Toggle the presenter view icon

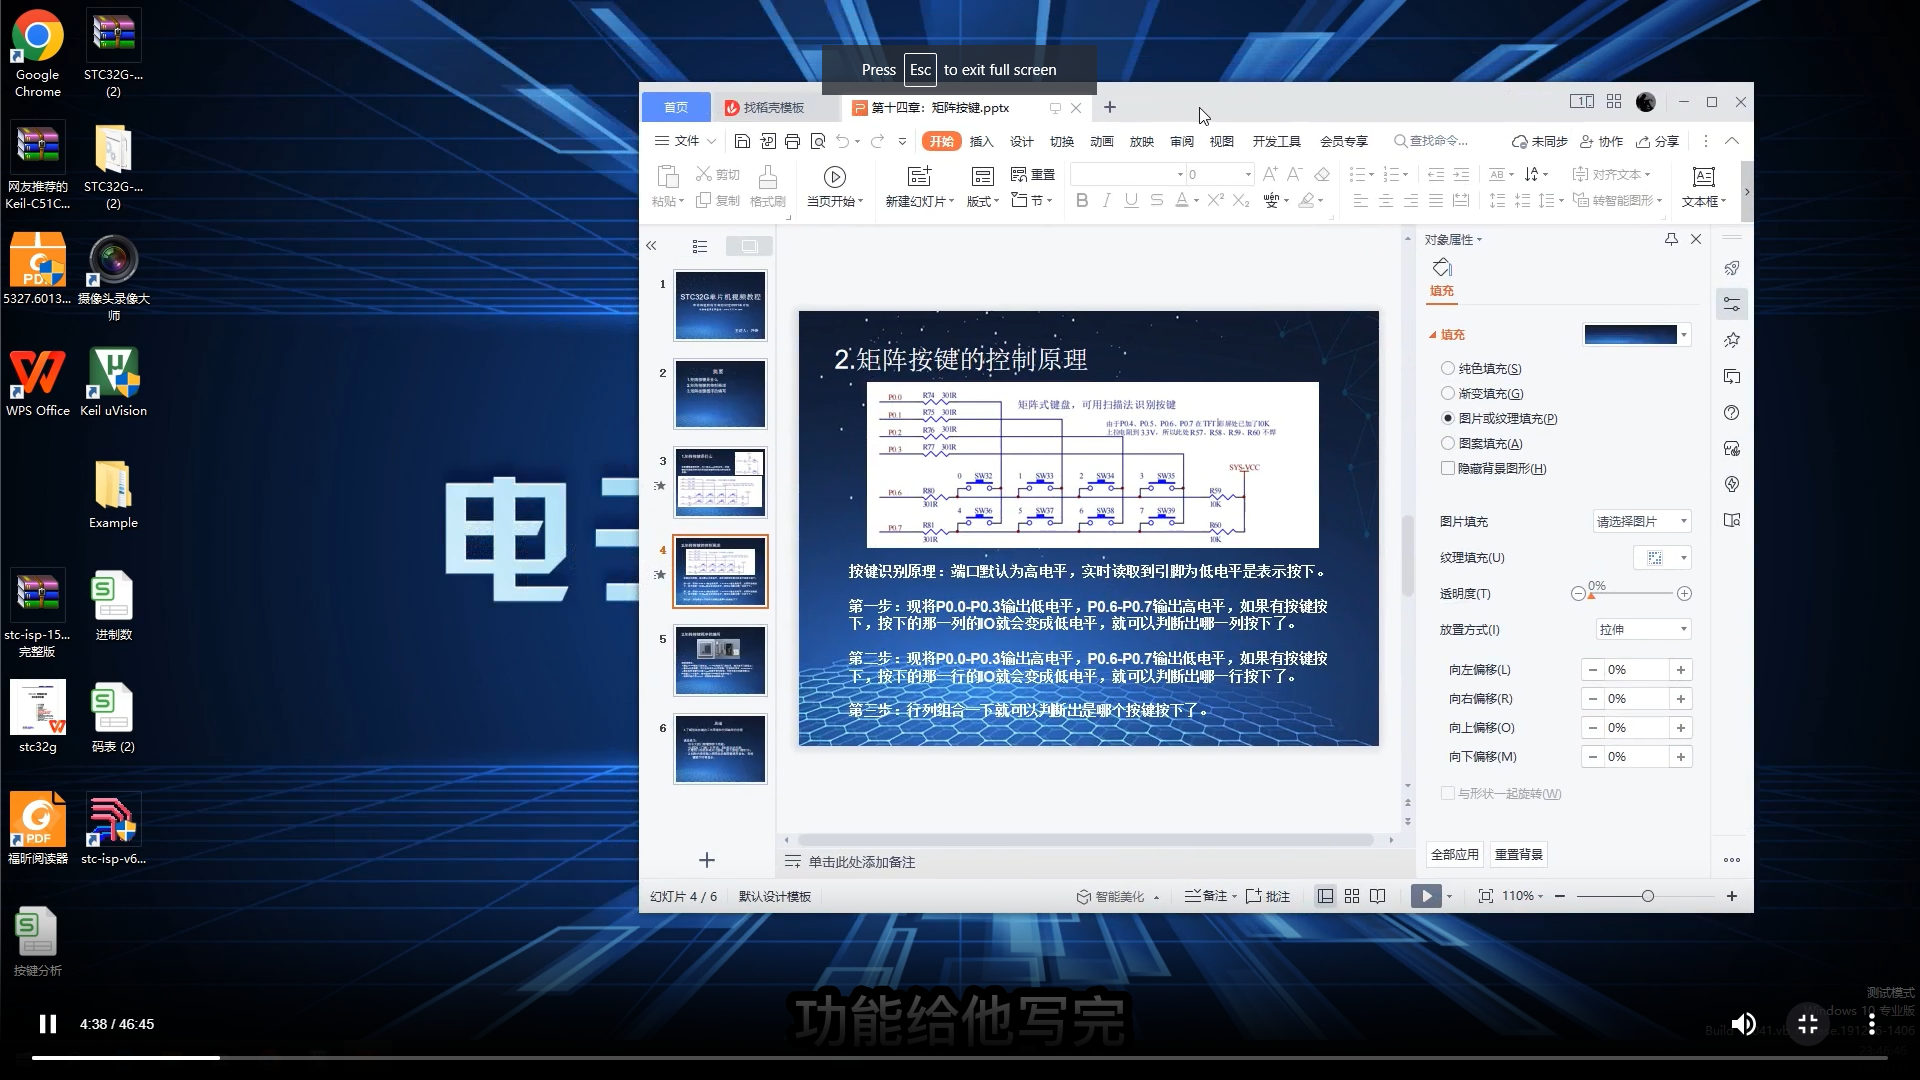(1377, 895)
